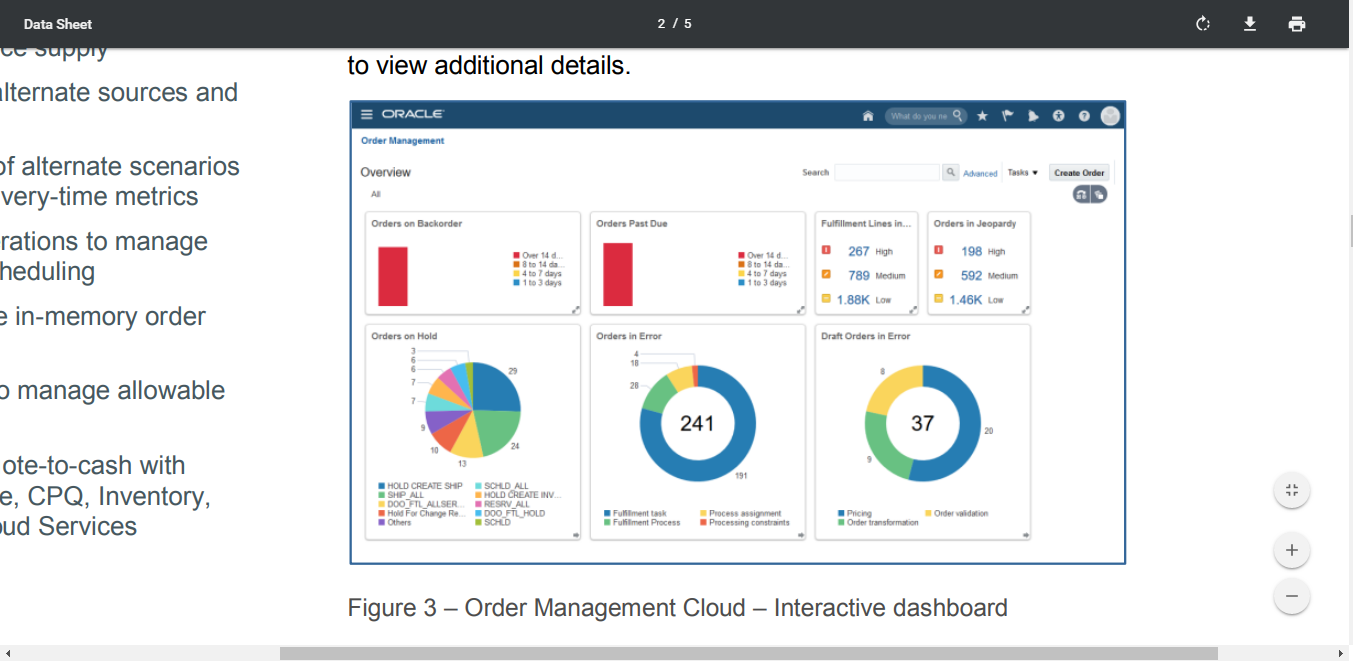The height and width of the screenshot is (661, 1353).
Task: Print the PDF document
Action: (x=1297, y=24)
